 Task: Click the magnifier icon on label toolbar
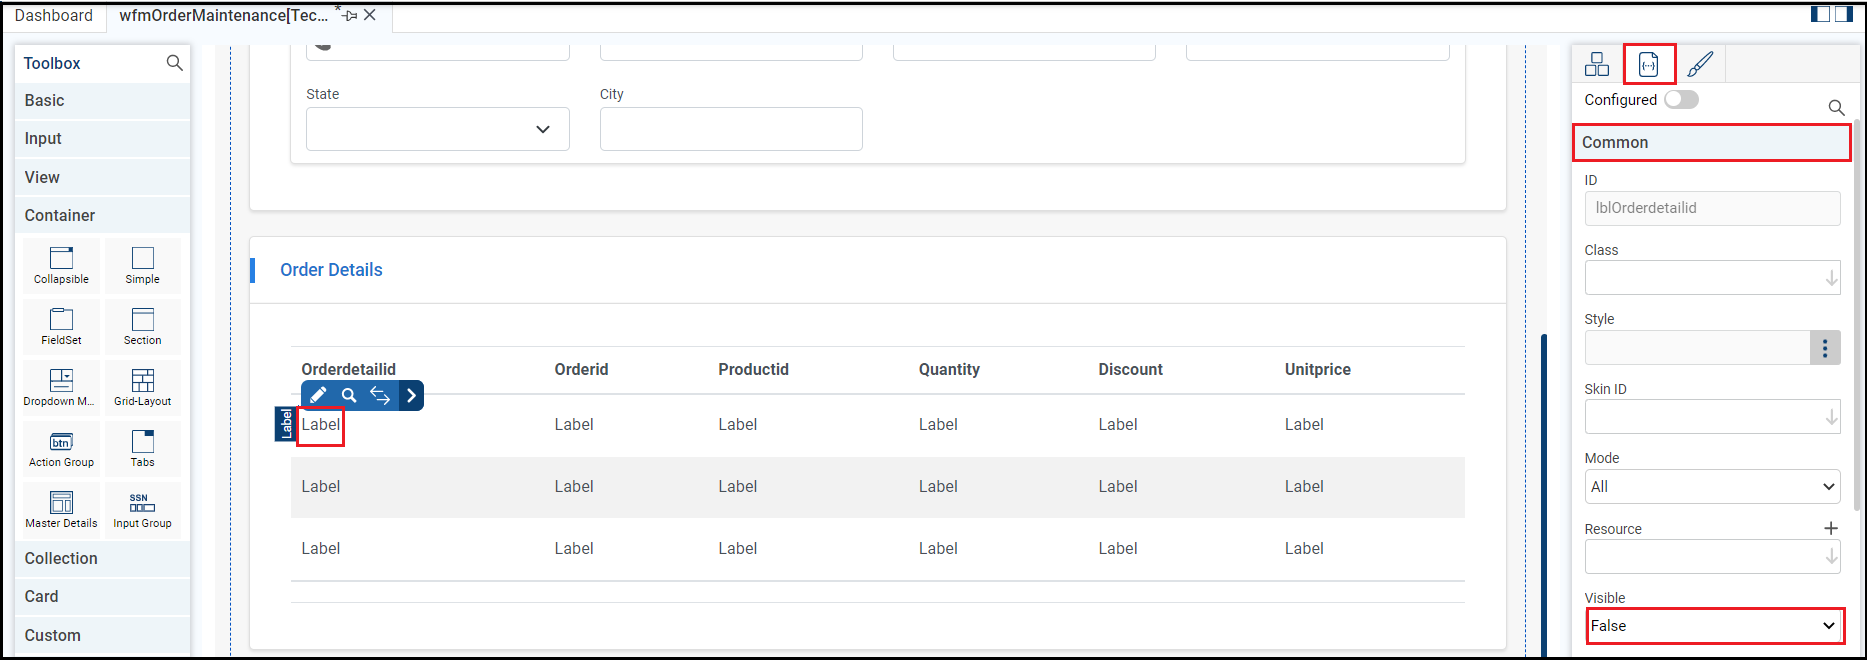(x=349, y=395)
